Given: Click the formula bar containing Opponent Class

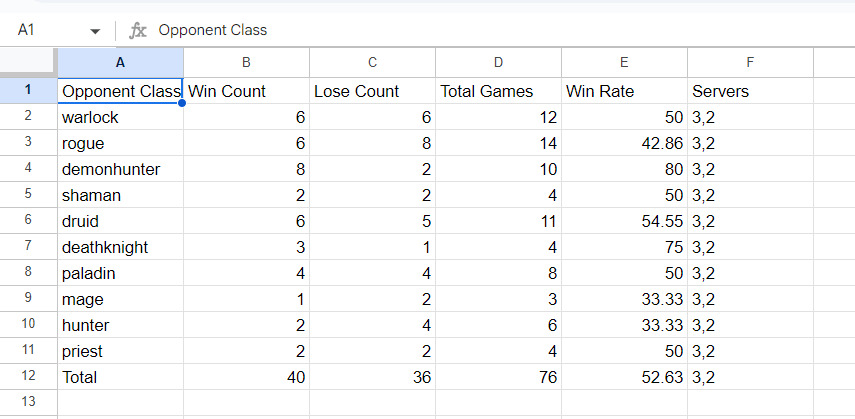Looking at the screenshot, I should coord(504,30).
